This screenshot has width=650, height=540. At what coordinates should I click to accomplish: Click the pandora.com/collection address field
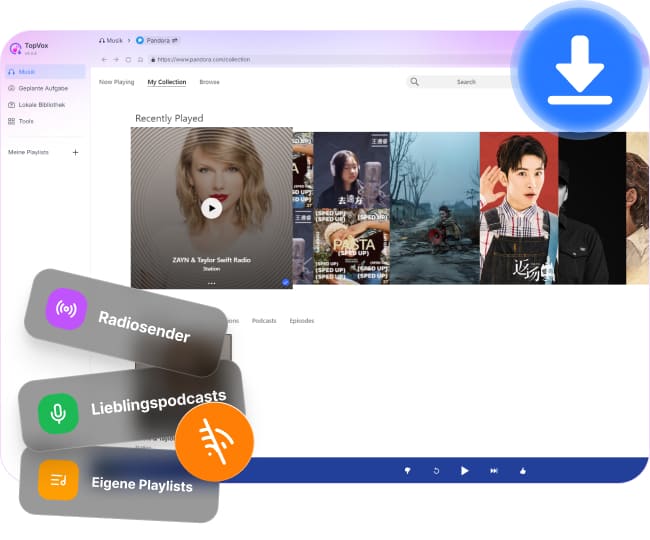tap(327, 60)
